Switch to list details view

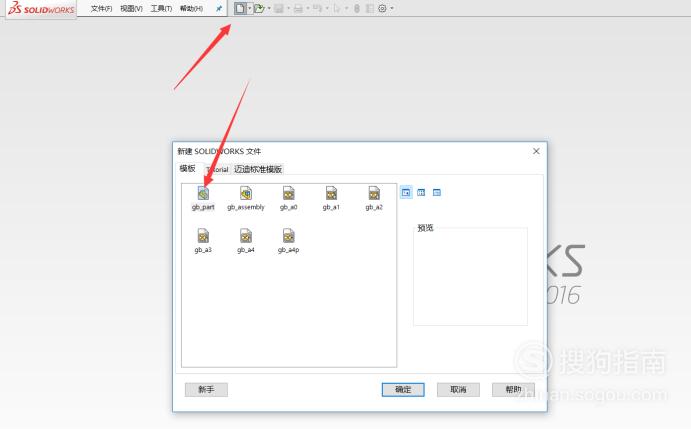437,192
